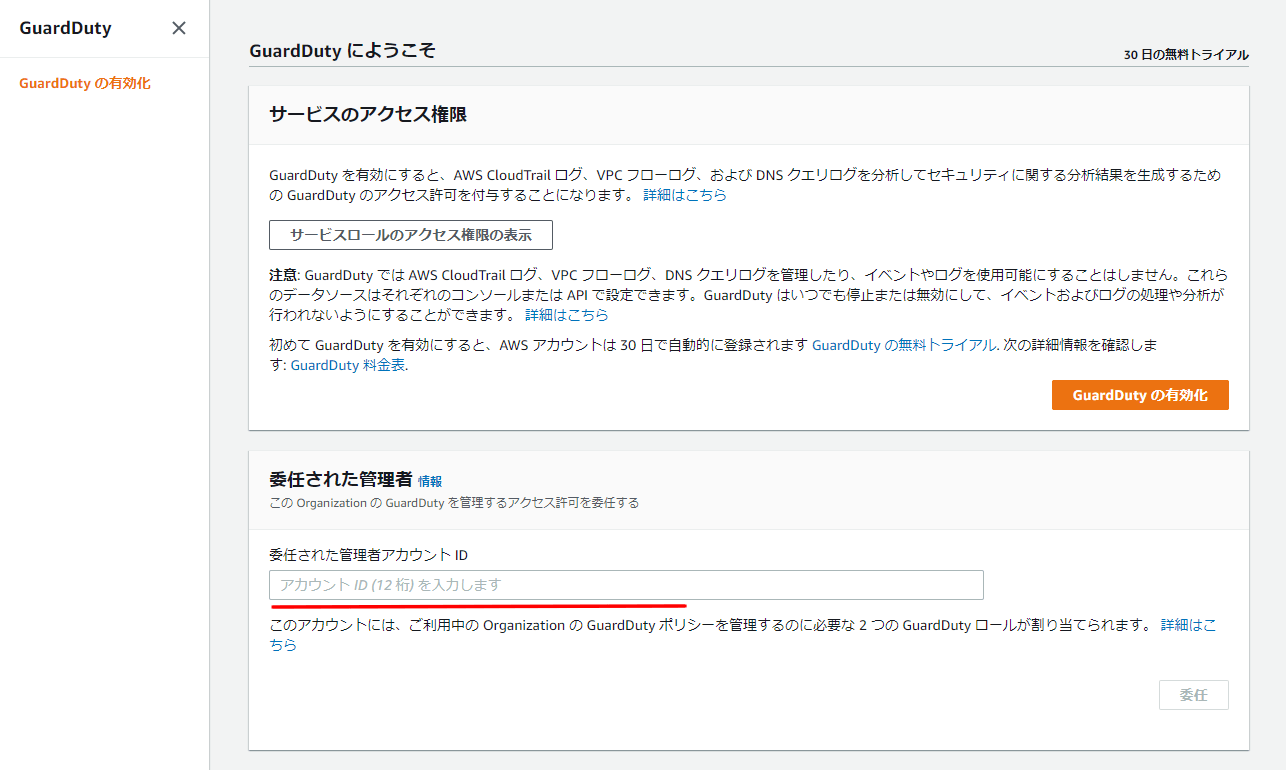The height and width of the screenshot is (770, 1286).
Task: Click the GuardDuty title in the sidebar
Action: (65, 28)
